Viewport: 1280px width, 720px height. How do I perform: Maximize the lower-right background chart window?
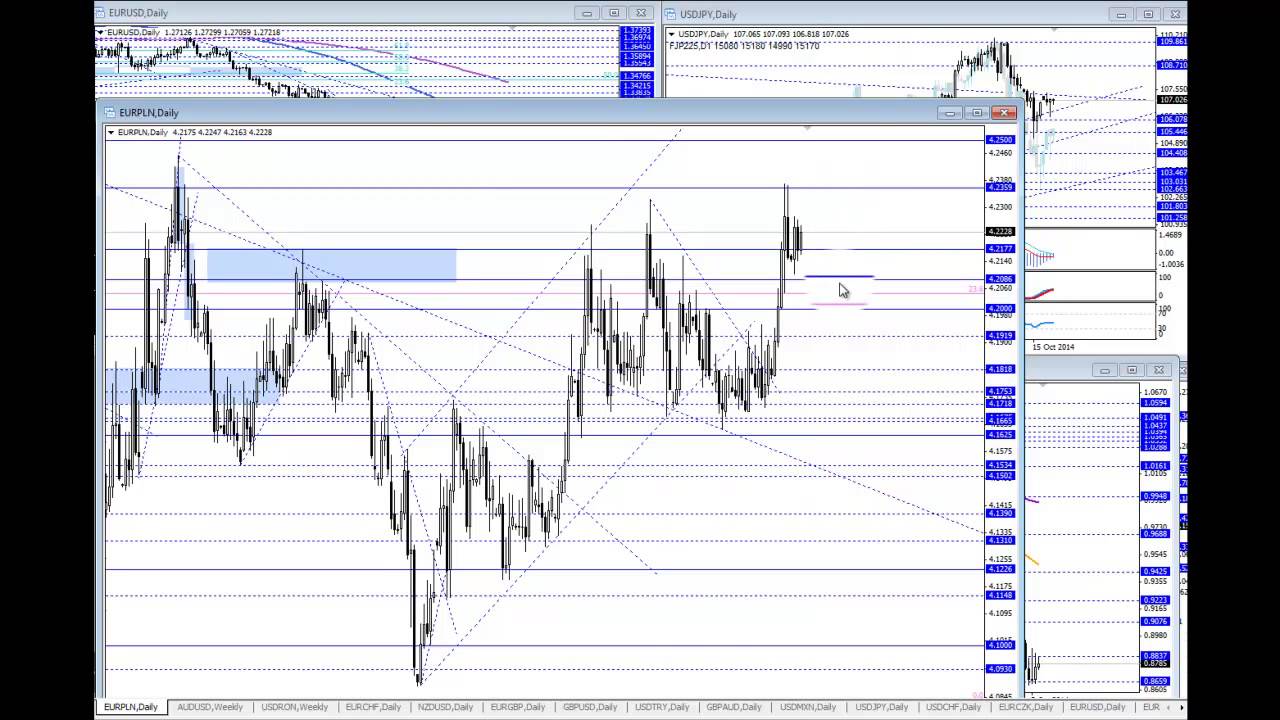point(1132,370)
